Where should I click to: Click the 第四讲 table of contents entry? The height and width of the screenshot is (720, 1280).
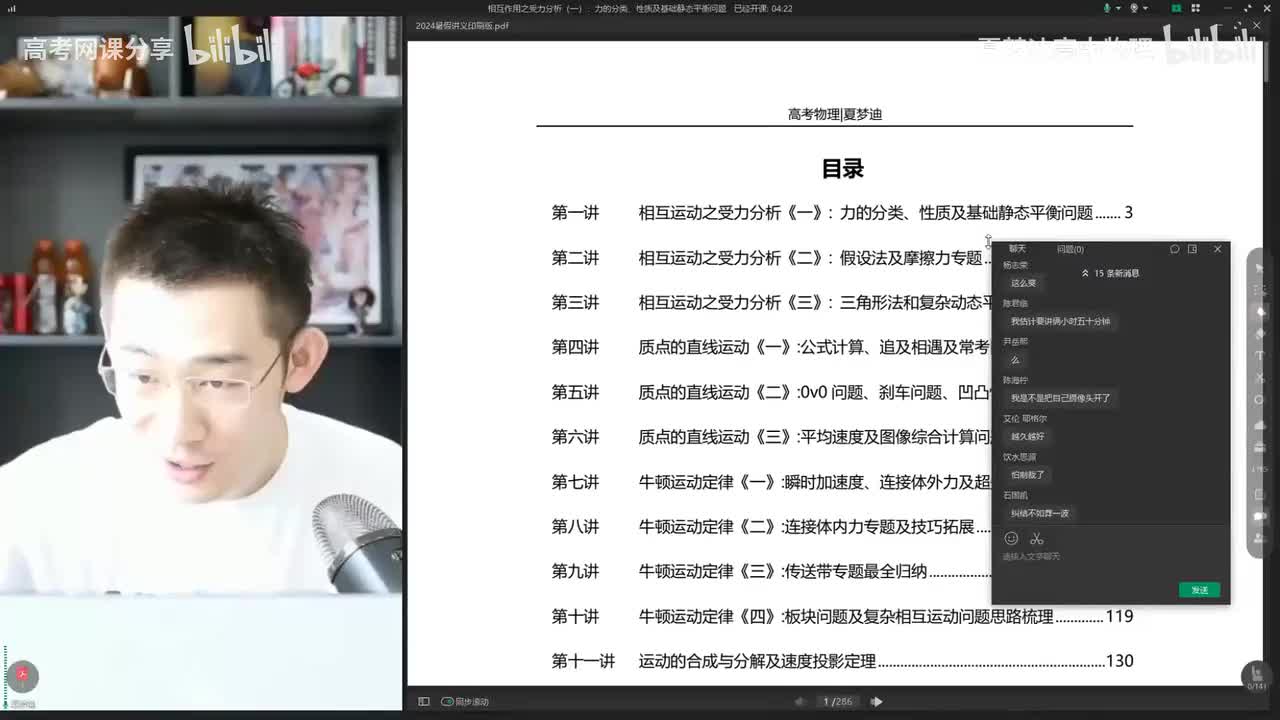771,347
